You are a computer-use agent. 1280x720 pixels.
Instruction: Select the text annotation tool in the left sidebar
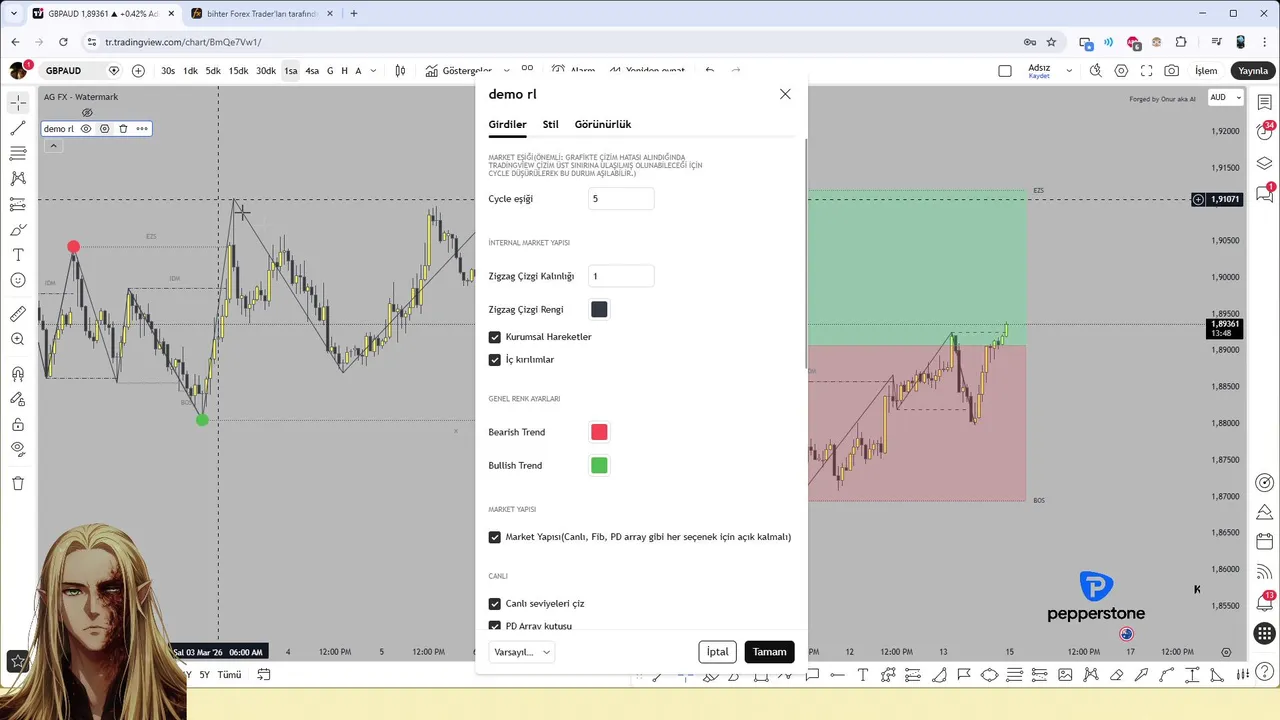tap(18, 255)
